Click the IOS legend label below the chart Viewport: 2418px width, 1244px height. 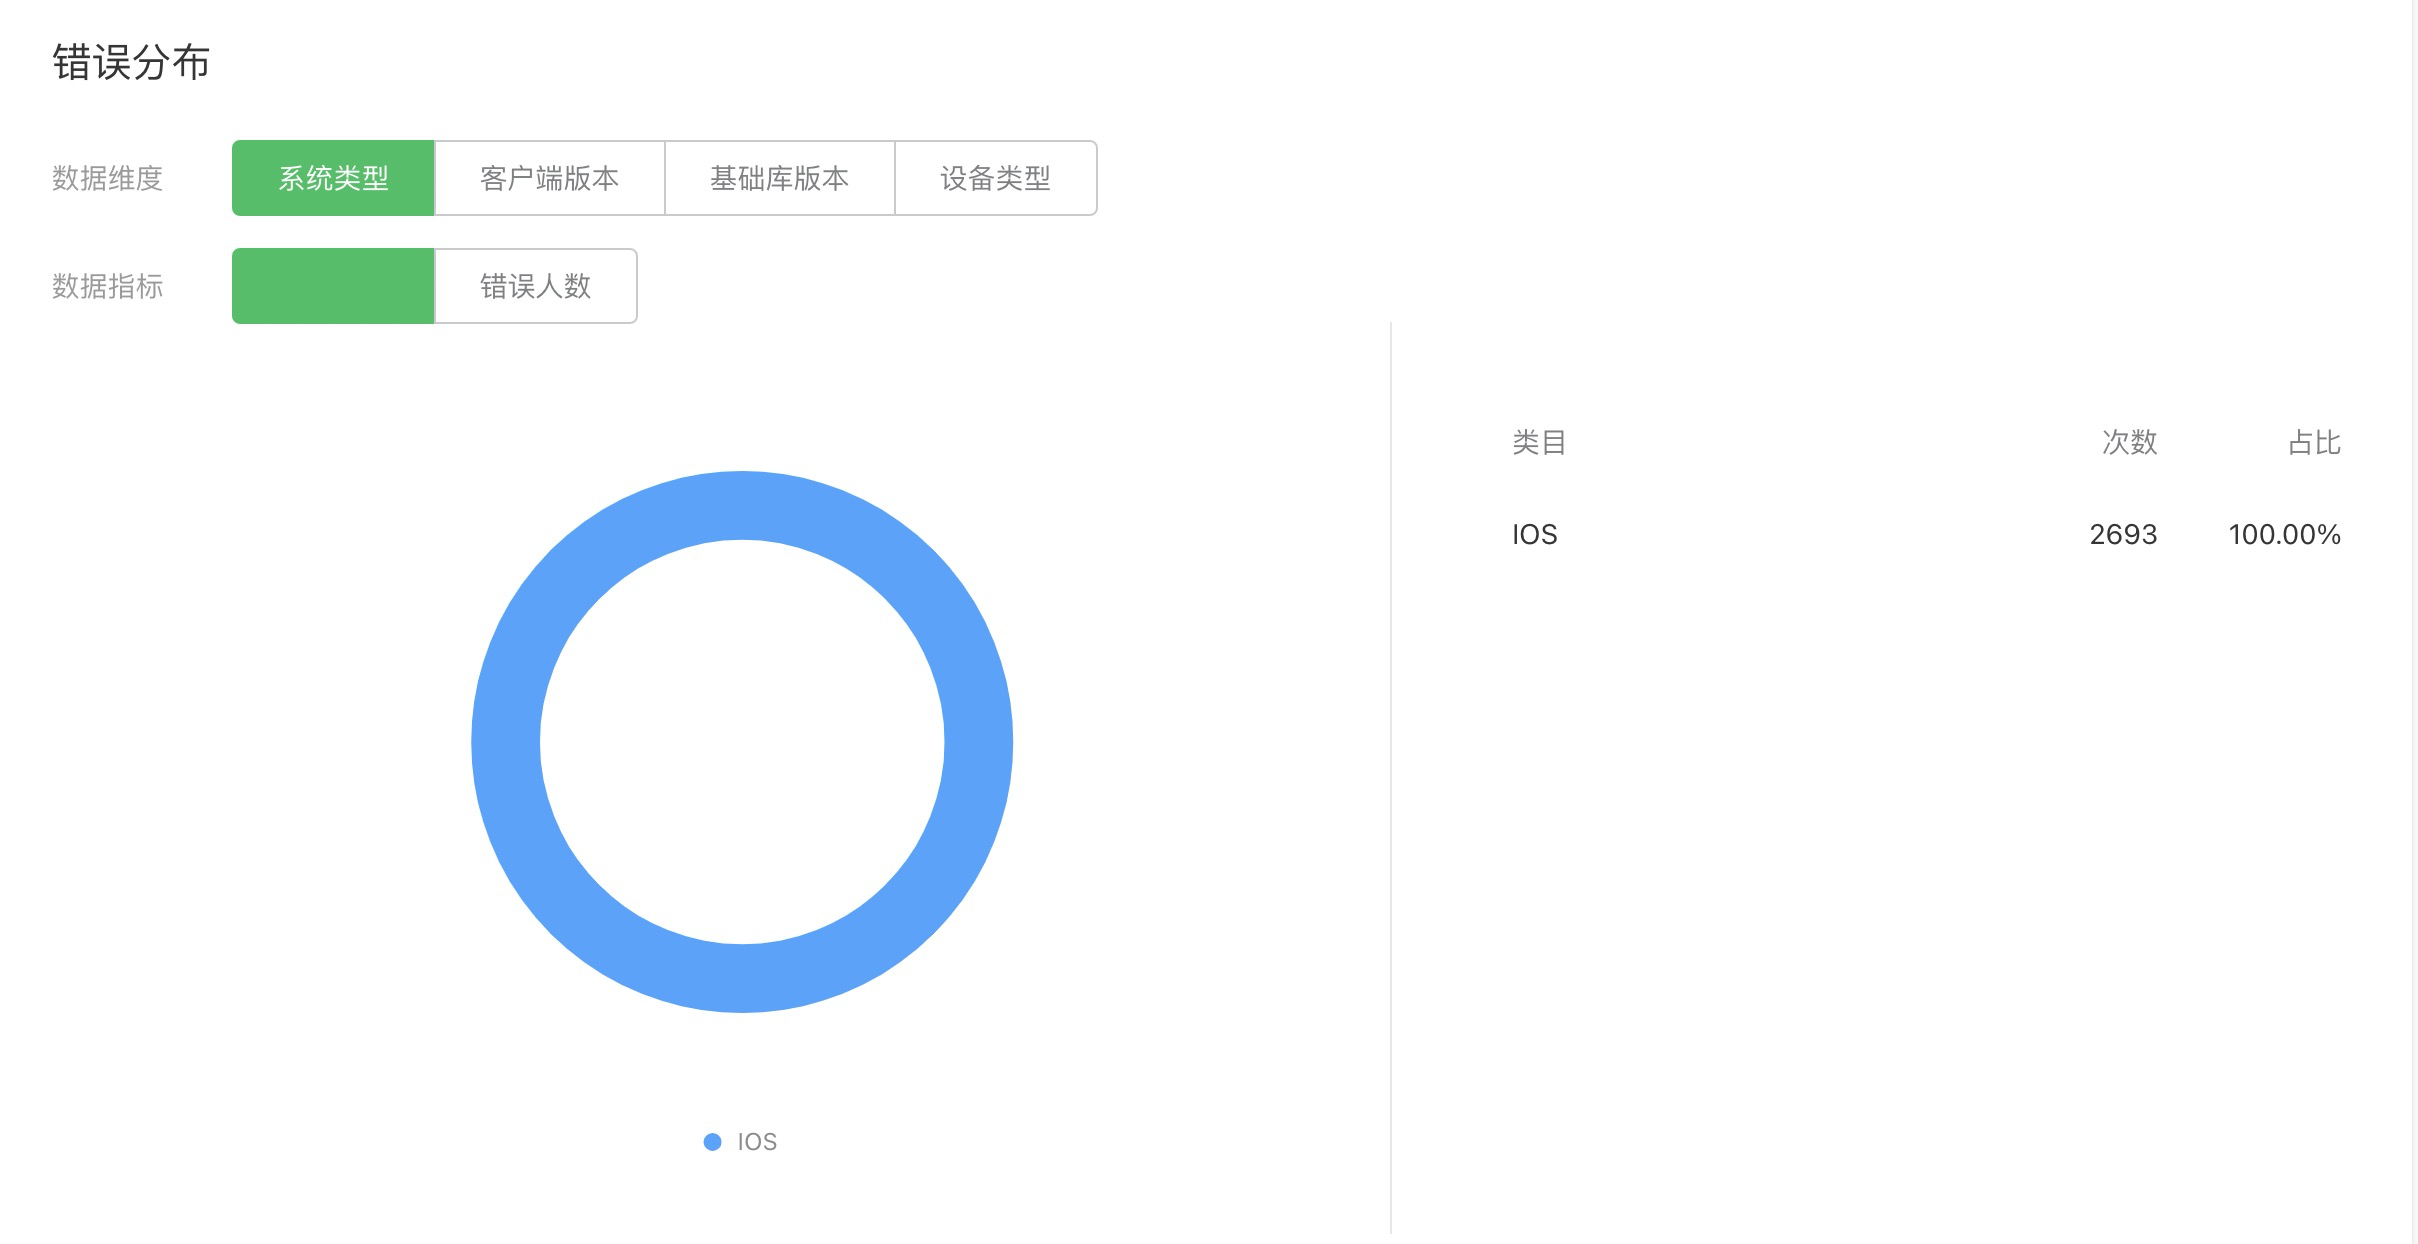[x=757, y=1142]
